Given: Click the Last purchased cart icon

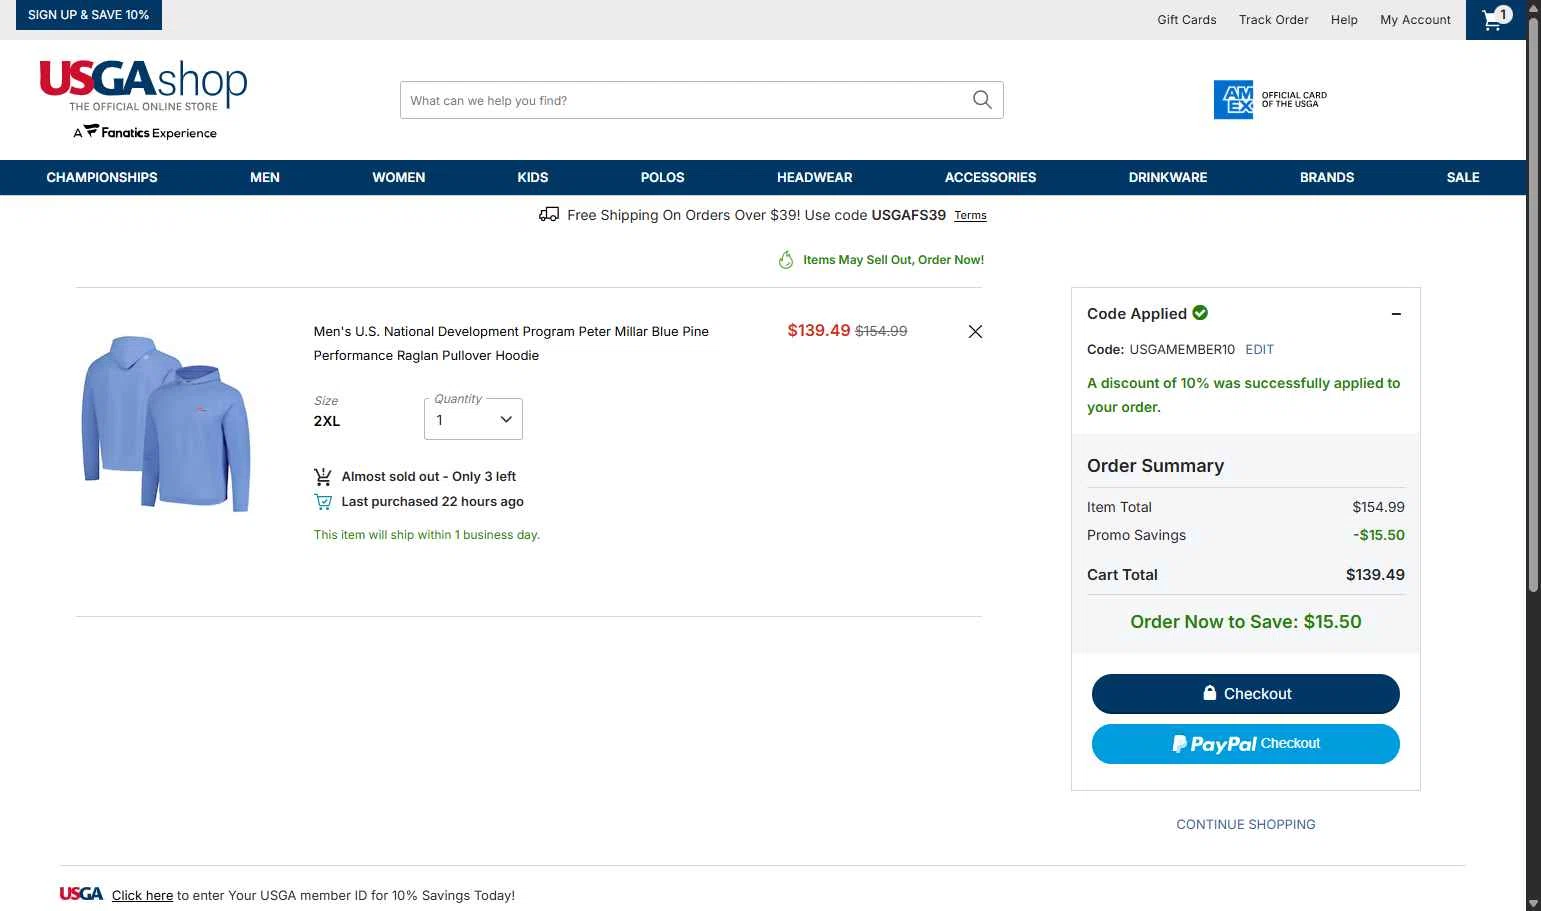Looking at the screenshot, I should pos(323,502).
